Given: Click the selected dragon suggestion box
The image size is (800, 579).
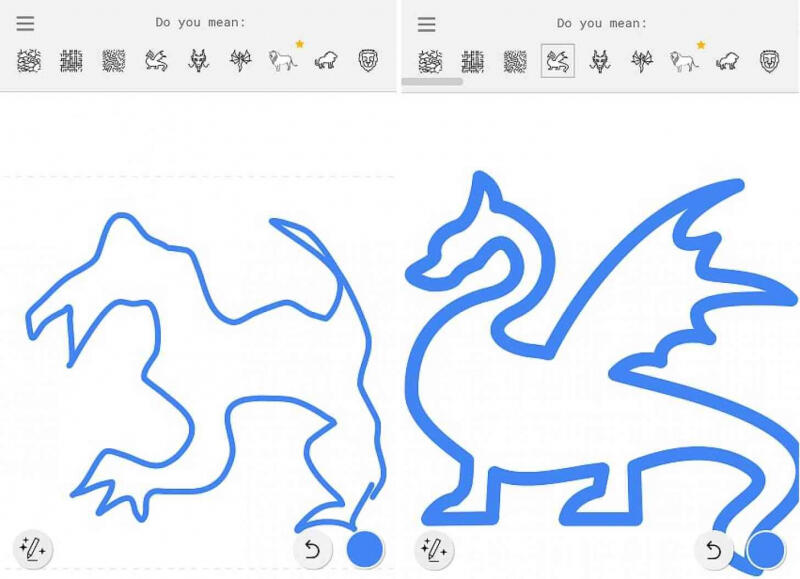Looking at the screenshot, I should (557, 58).
